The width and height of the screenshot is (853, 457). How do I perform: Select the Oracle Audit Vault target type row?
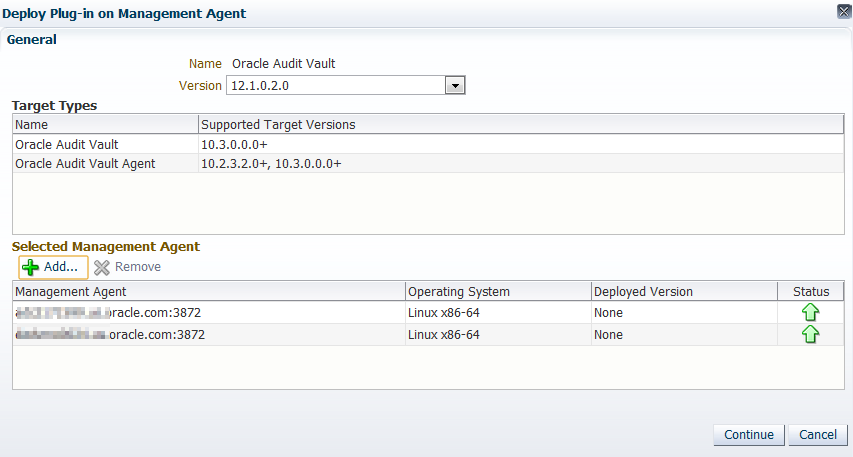(x=428, y=144)
